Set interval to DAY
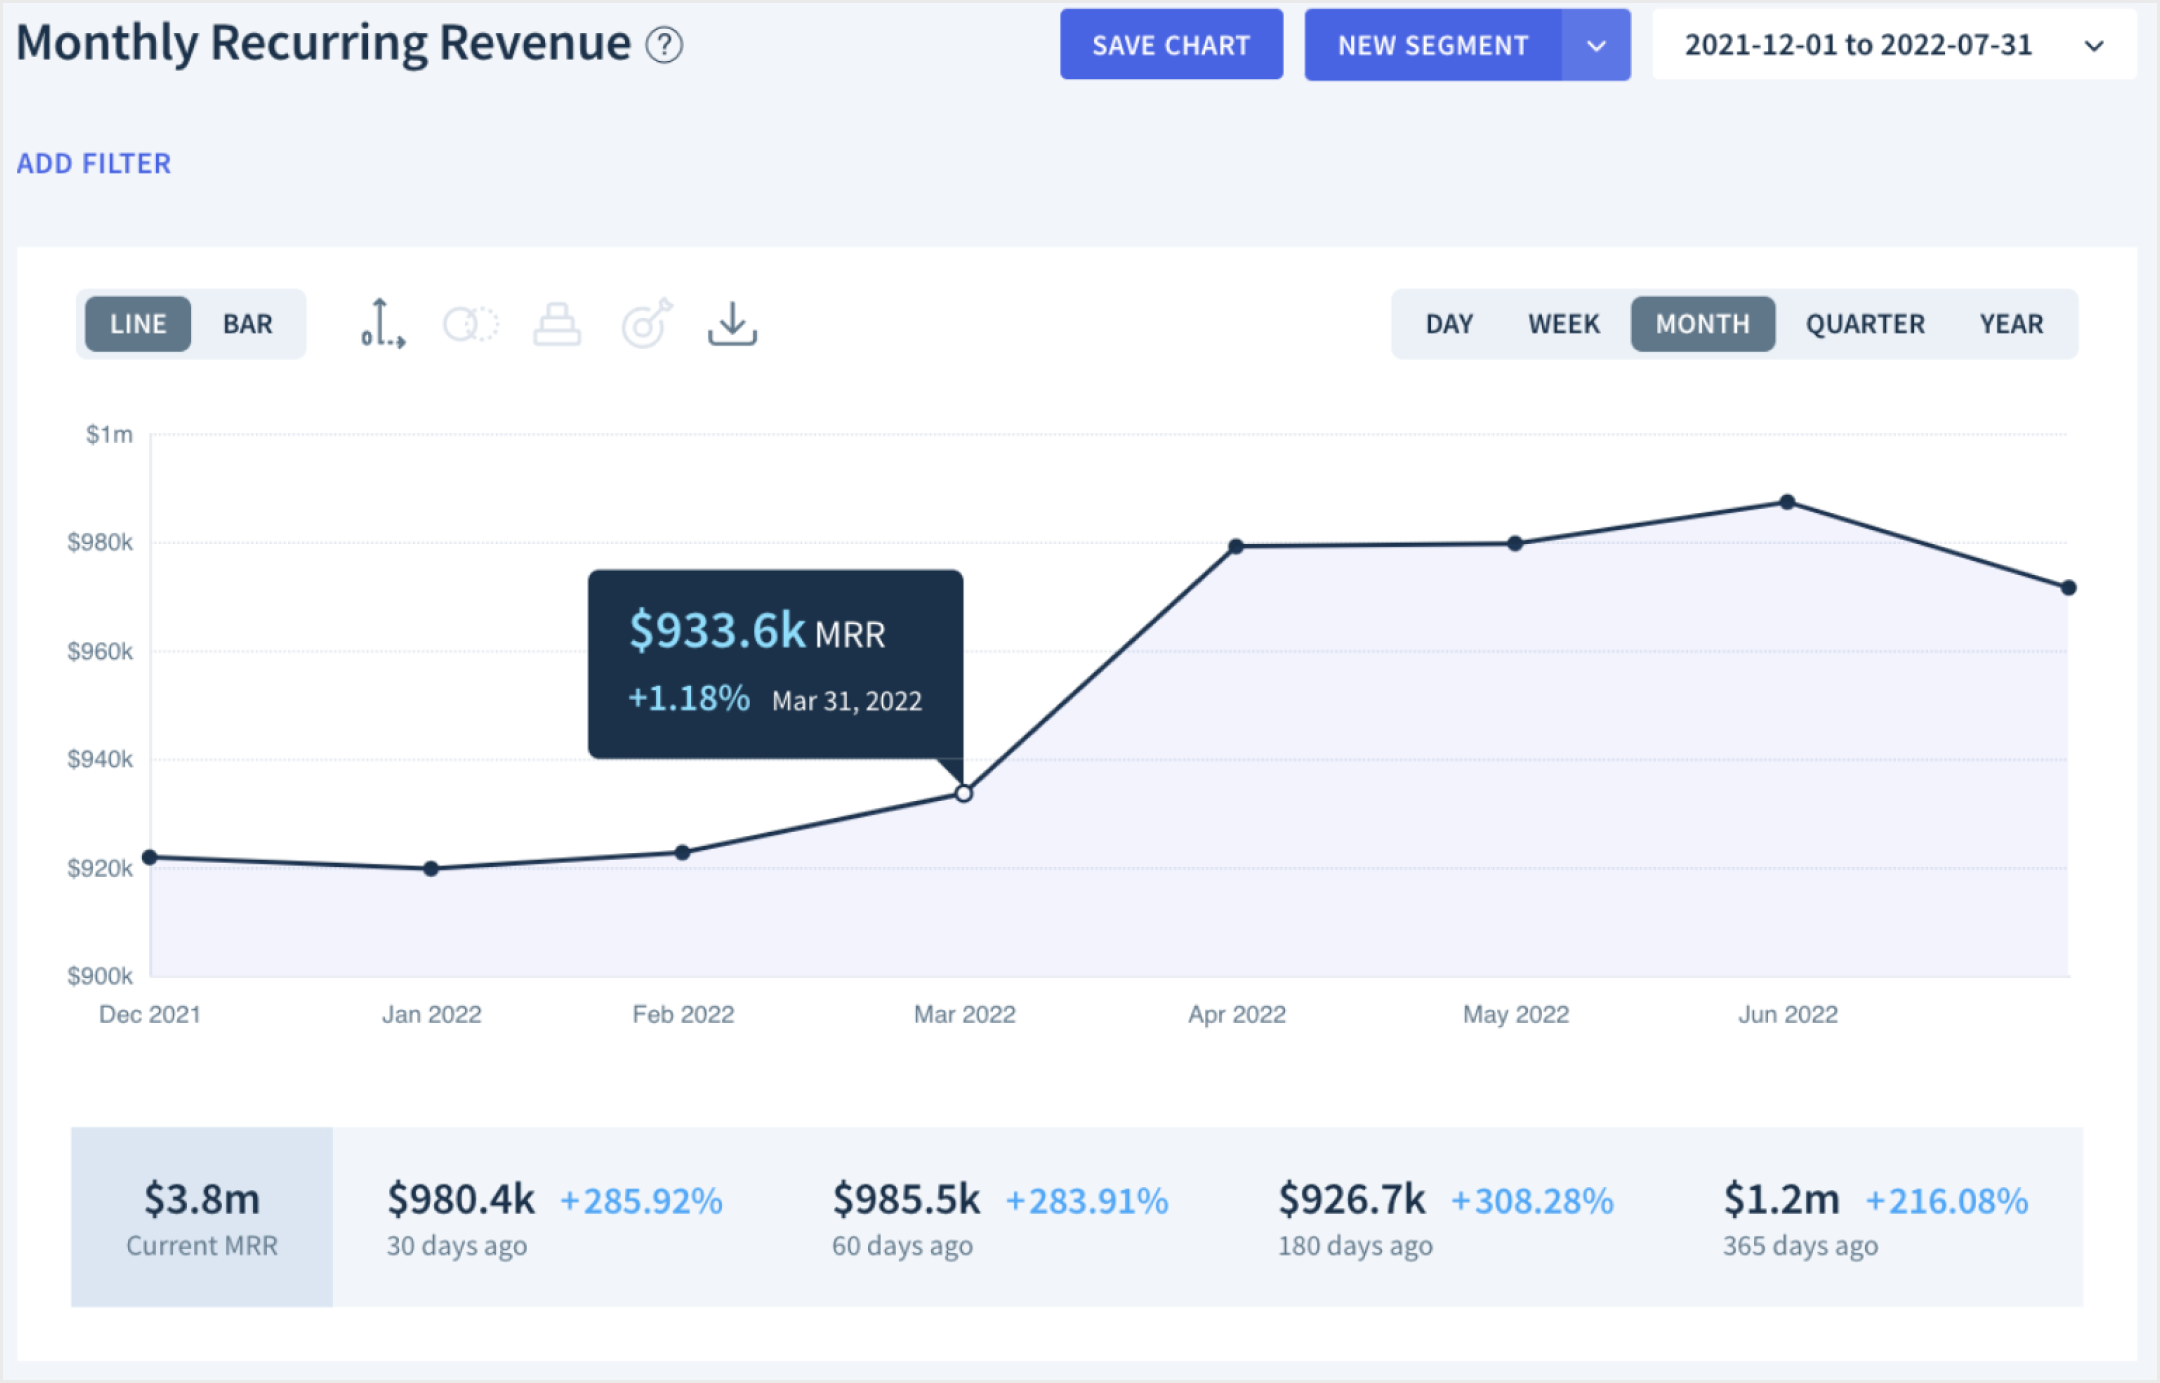 pyautogui.click(x=1449, y=324)
